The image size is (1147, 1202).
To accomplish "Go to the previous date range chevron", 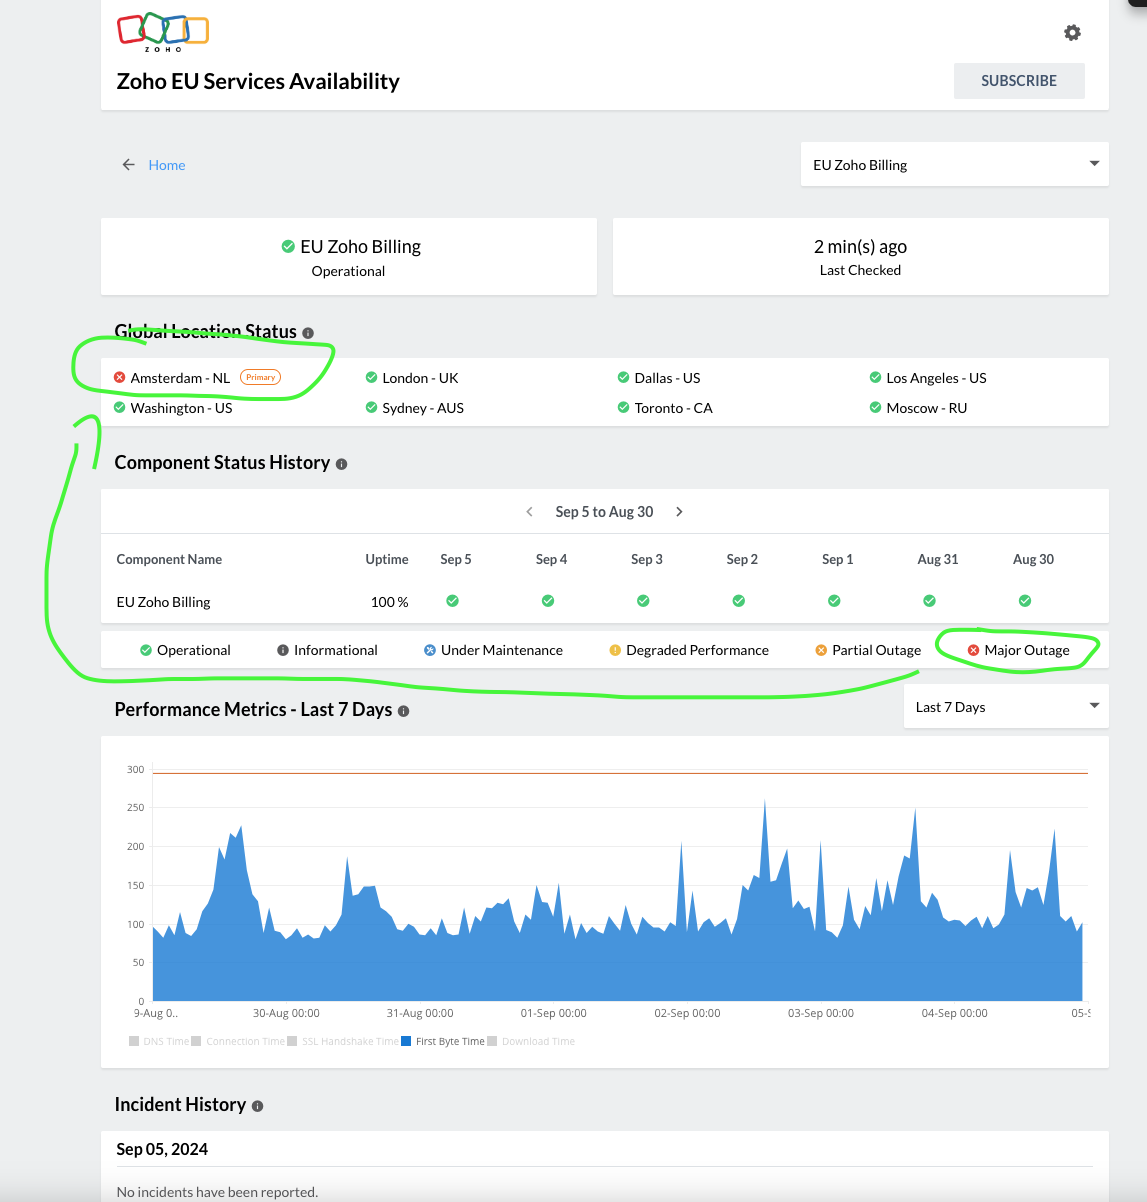I will tap(529, 512).
